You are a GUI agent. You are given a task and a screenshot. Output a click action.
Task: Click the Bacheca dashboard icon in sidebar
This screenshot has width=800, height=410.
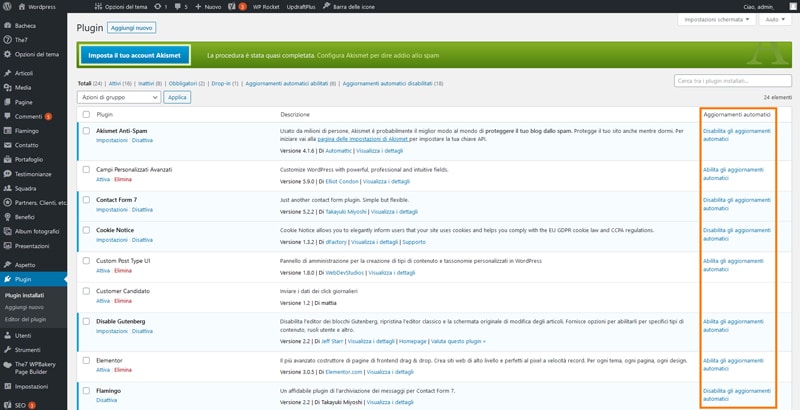[7, 25]
